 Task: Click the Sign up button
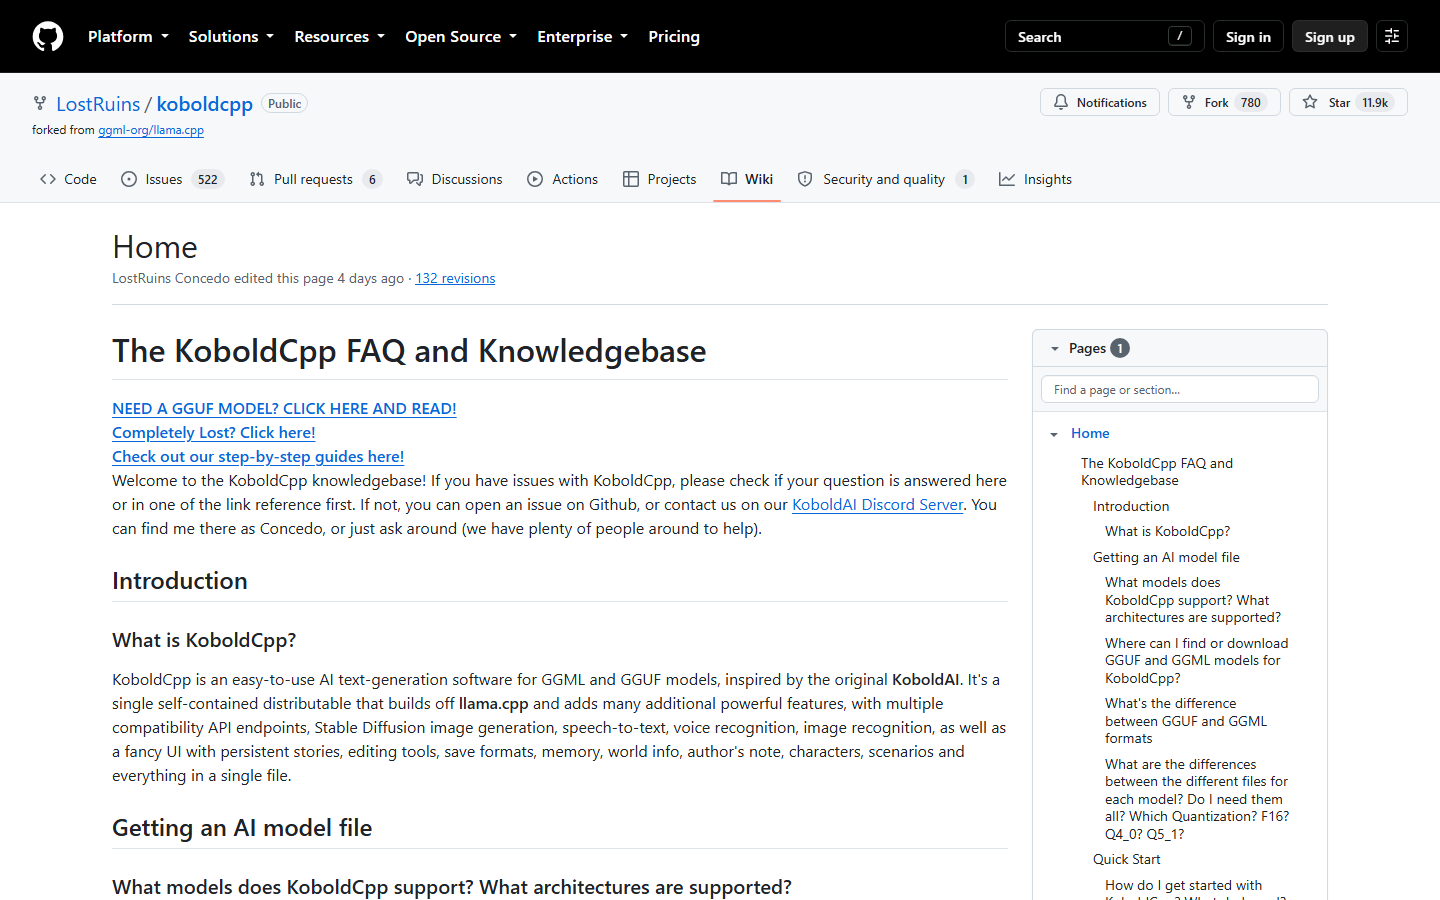1329,37
